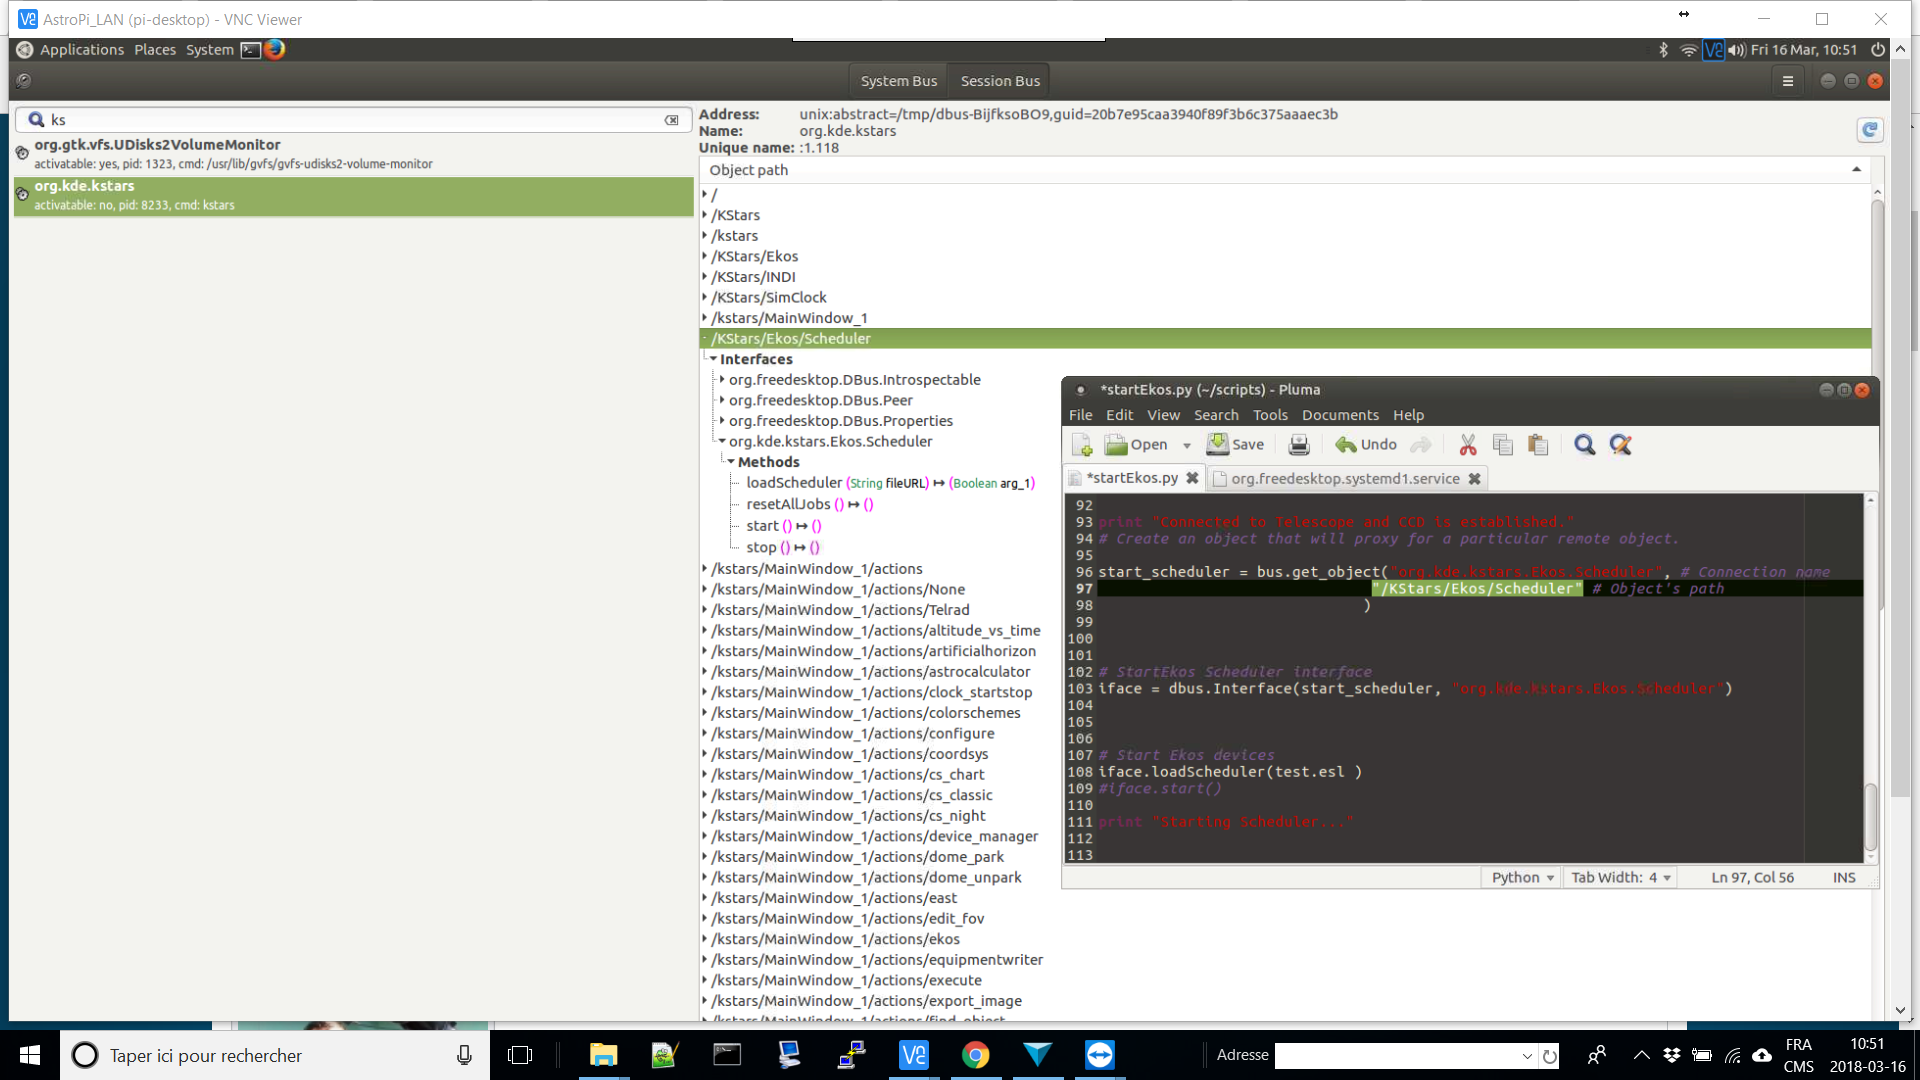Undo the last edit in Pluma

pos(1366,445)
